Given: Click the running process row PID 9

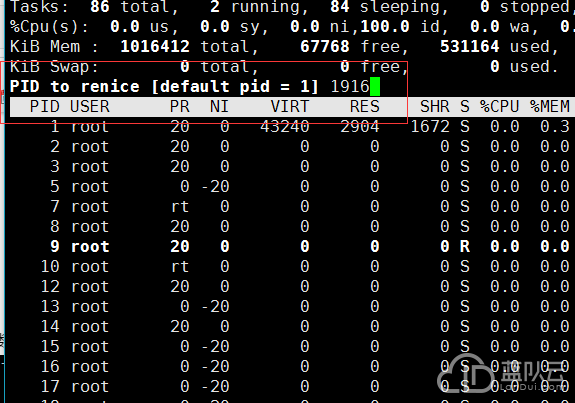Looking at the screenshot, I should pos(290,246).
